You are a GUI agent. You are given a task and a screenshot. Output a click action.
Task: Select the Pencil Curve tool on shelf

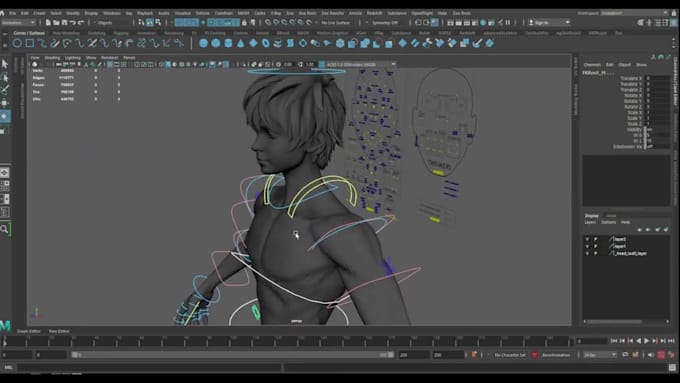click(x=55, y=43)
